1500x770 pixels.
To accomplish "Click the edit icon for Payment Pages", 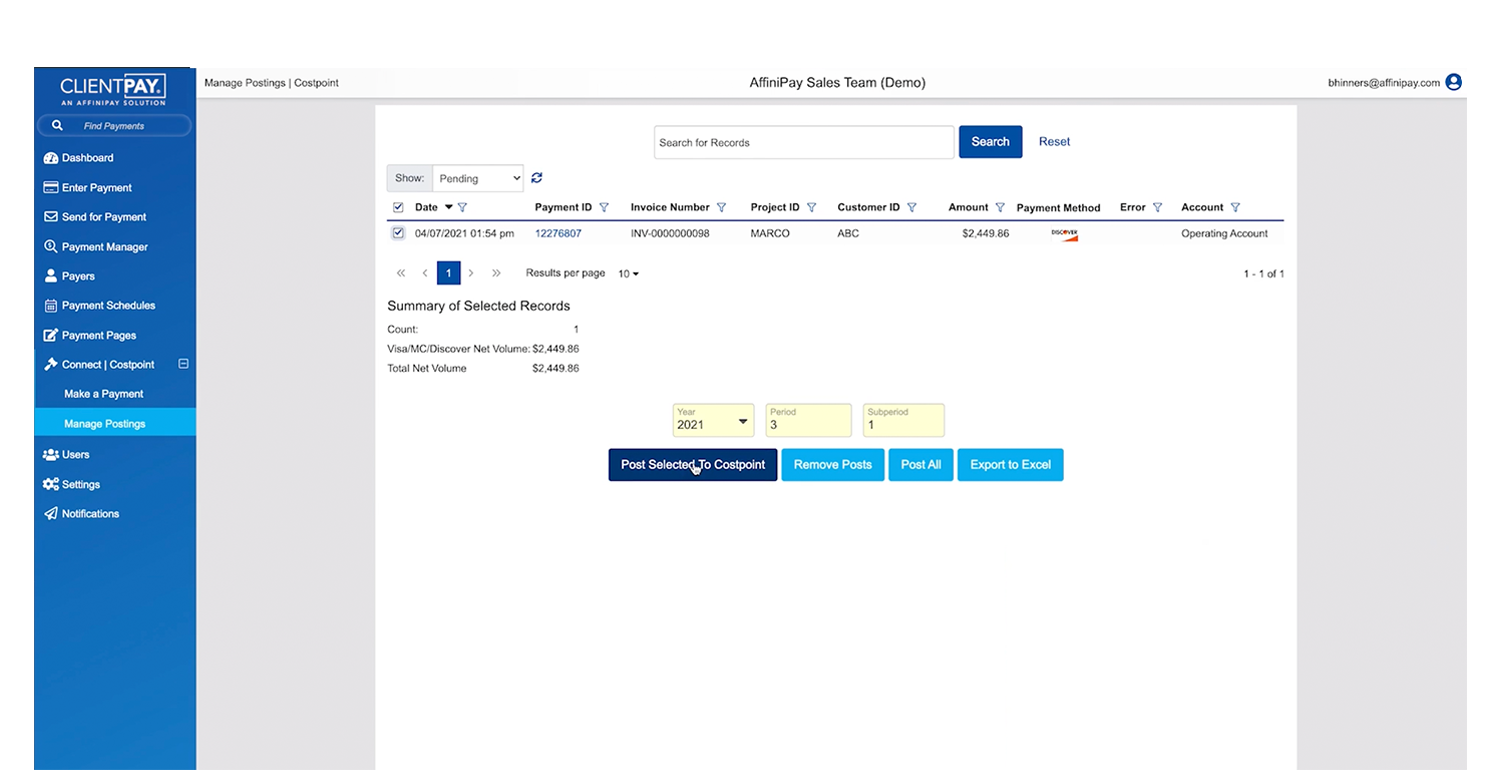I will (51, 336).
